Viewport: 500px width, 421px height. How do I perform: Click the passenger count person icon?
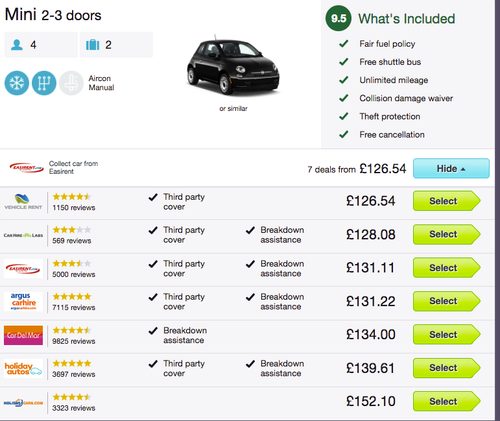click(17, 45)
